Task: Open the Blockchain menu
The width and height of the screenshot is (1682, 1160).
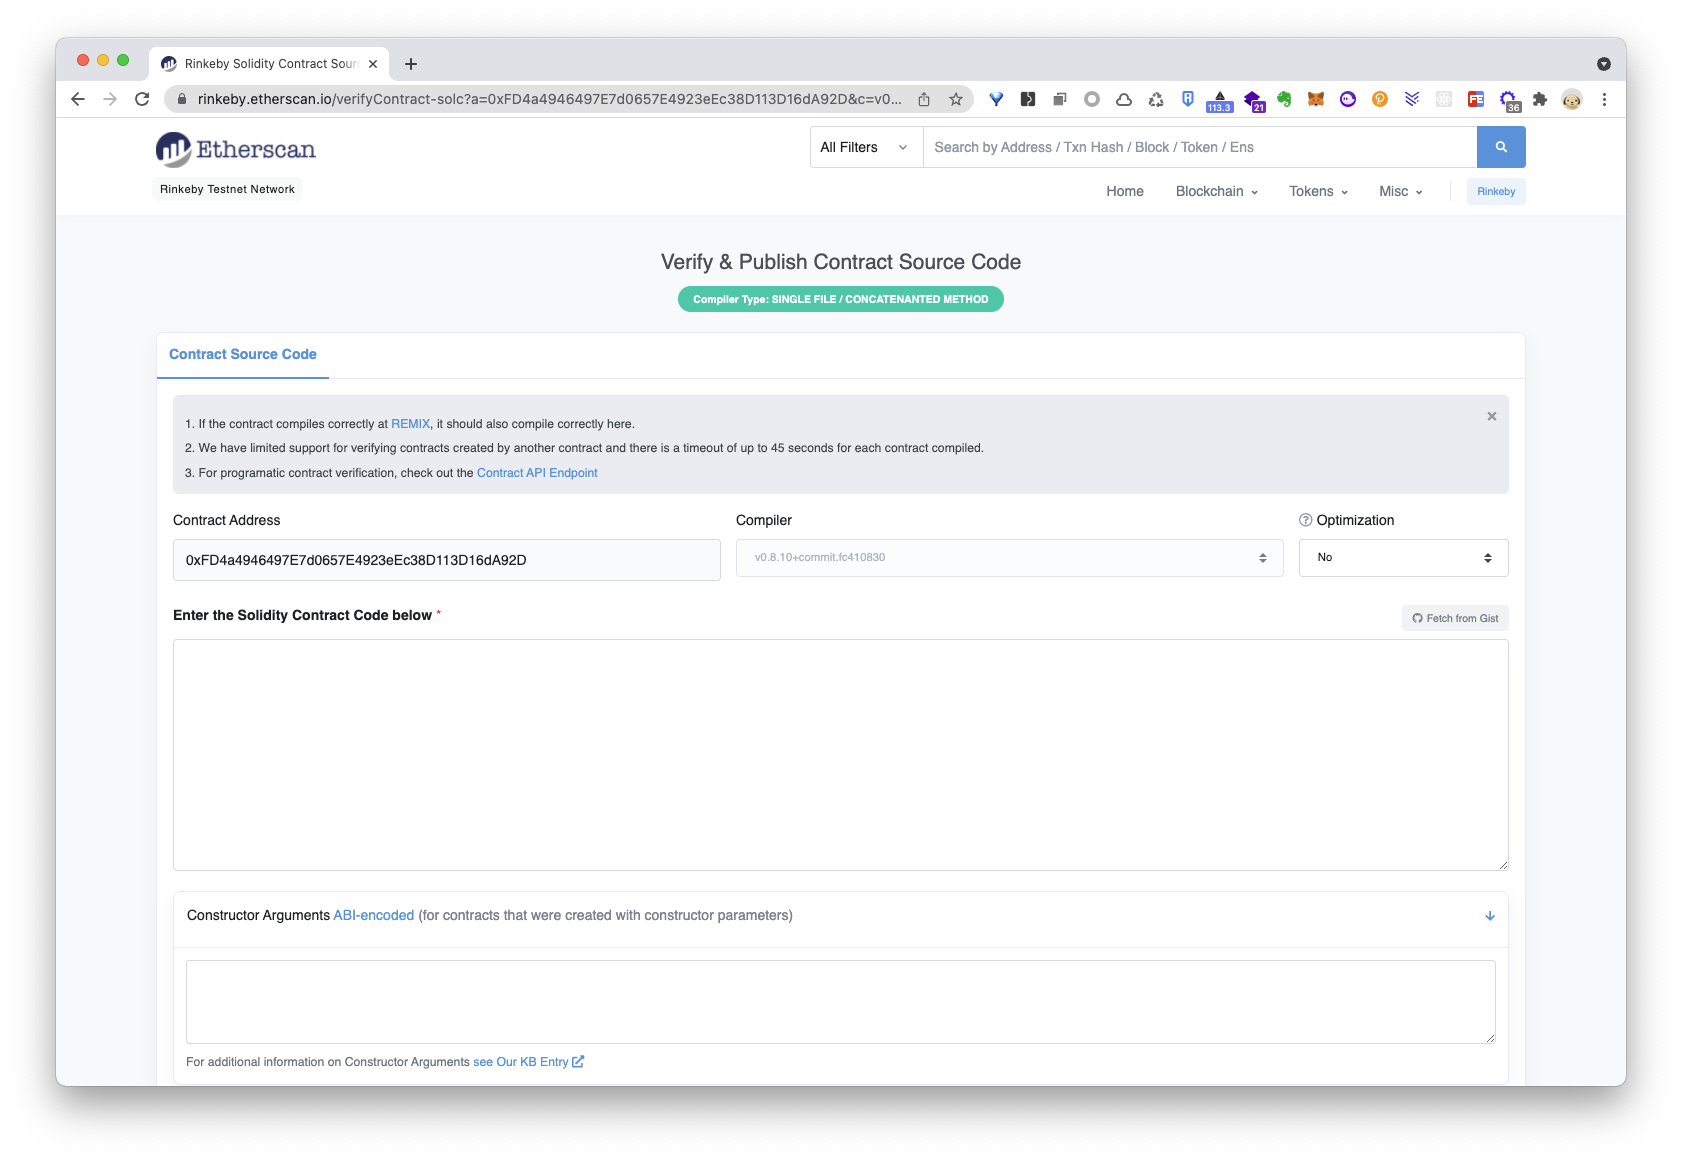Action: (1216, 191)
